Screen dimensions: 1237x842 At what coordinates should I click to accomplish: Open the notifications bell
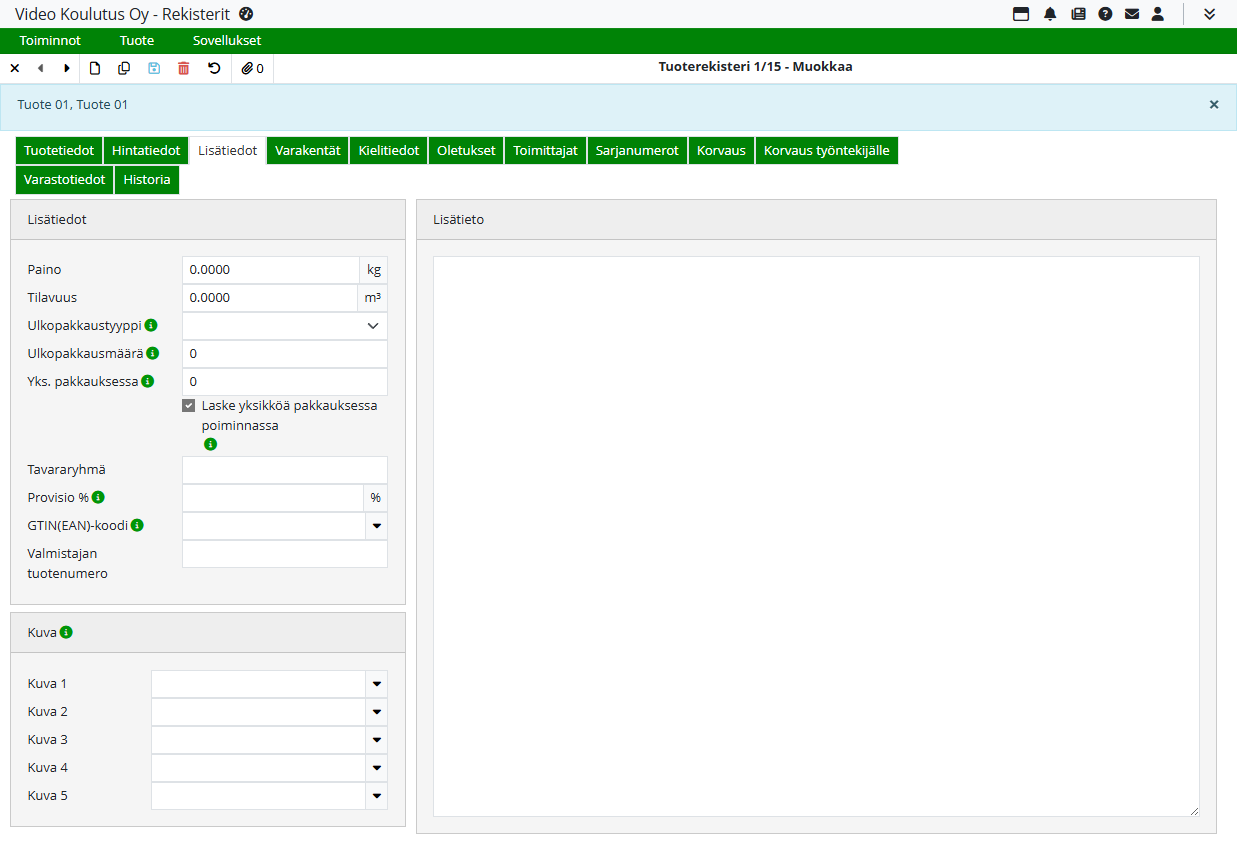[1050, 14]
